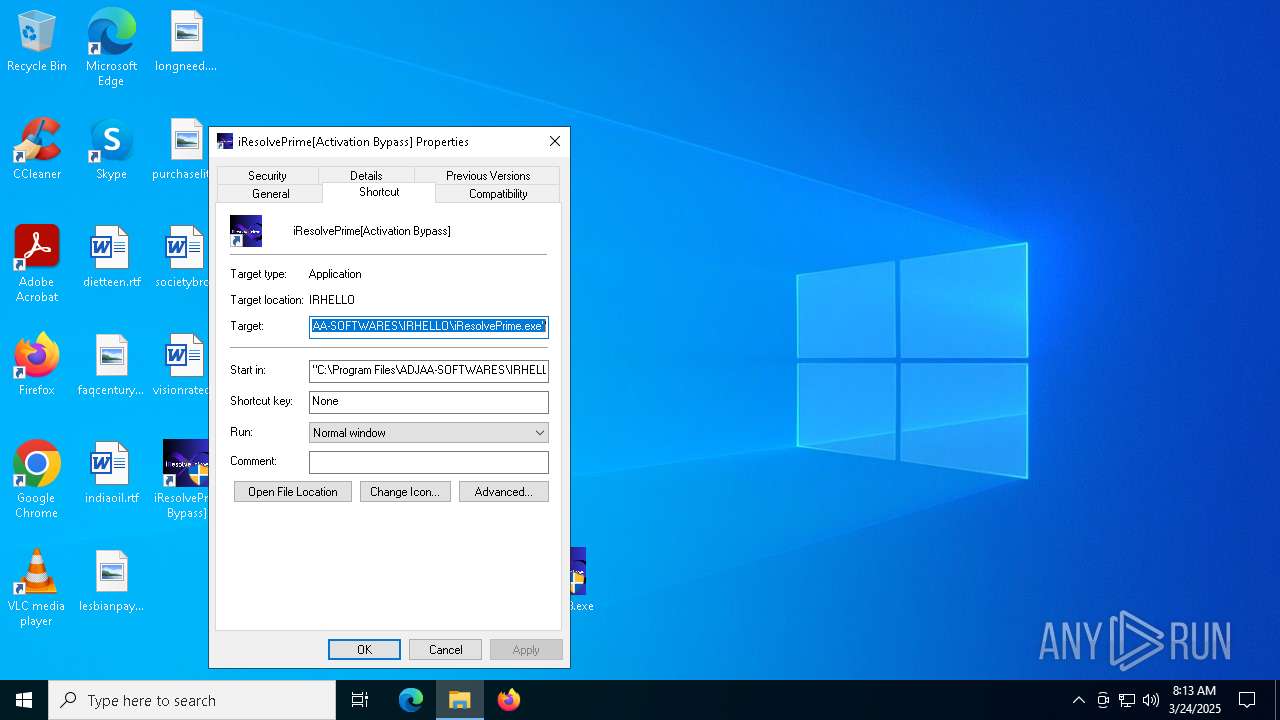This screenshot has height=720, width=1280.
Task: Cancel the Properties dialog
Action: coord(446,650)
